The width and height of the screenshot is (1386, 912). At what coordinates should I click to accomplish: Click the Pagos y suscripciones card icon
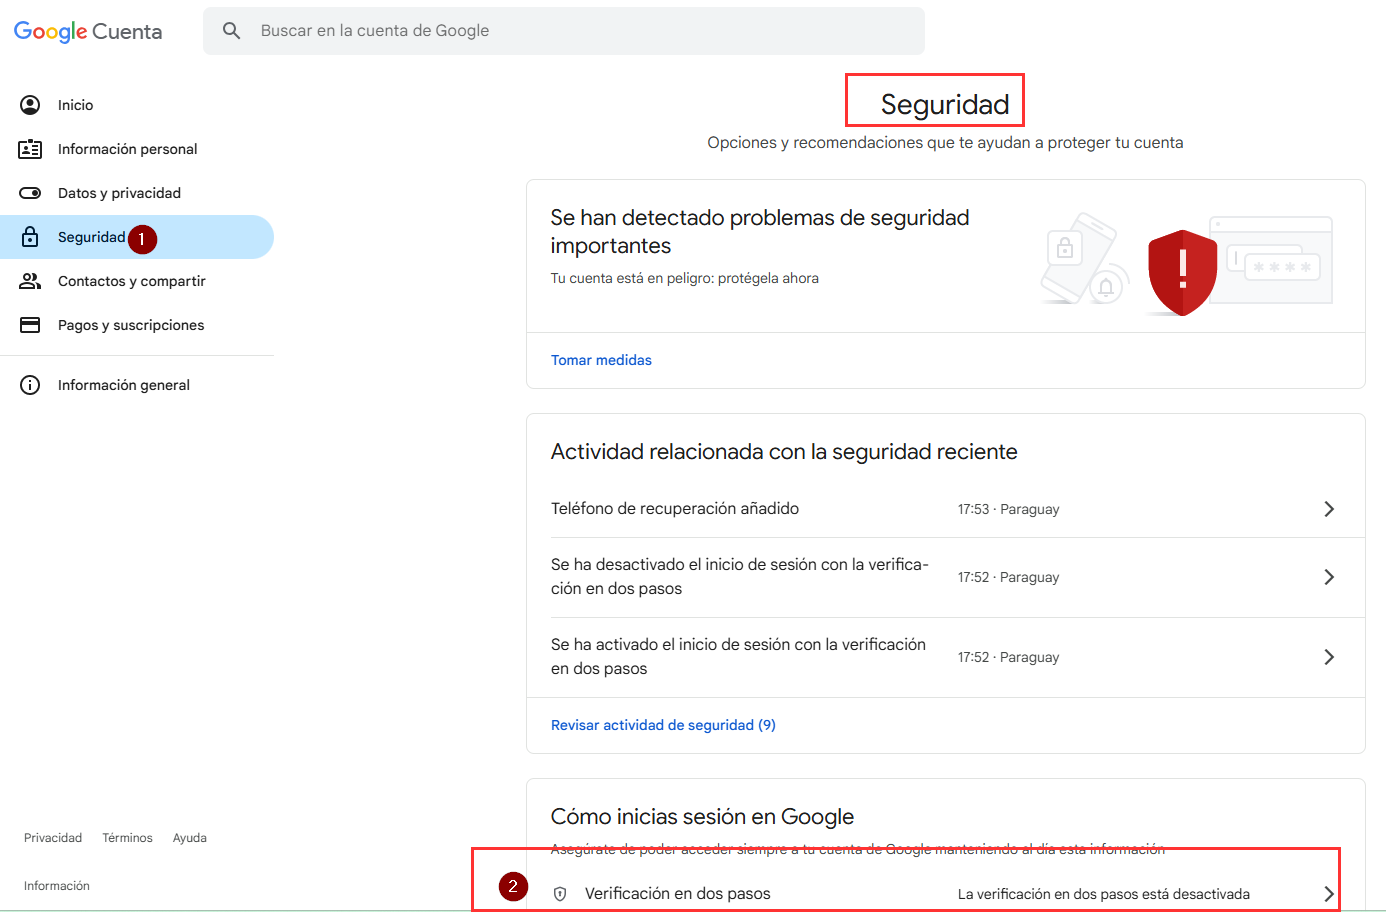tap(30, 325)
